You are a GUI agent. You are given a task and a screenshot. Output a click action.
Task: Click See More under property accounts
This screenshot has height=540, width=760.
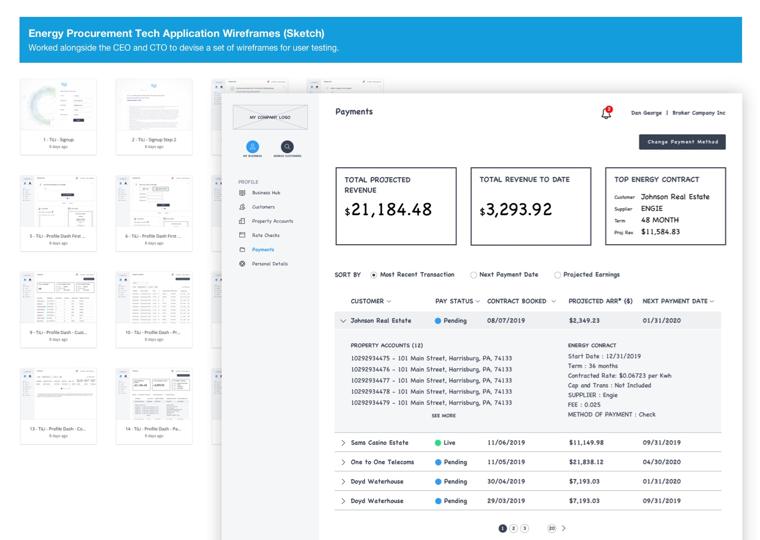[443, 415]
